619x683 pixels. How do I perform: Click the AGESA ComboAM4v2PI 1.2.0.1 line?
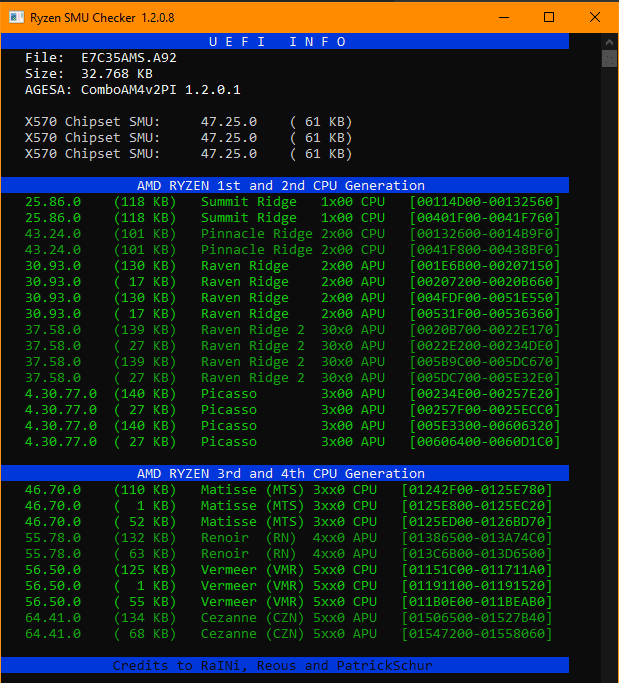pyautogui.click(x=132, y=90)
